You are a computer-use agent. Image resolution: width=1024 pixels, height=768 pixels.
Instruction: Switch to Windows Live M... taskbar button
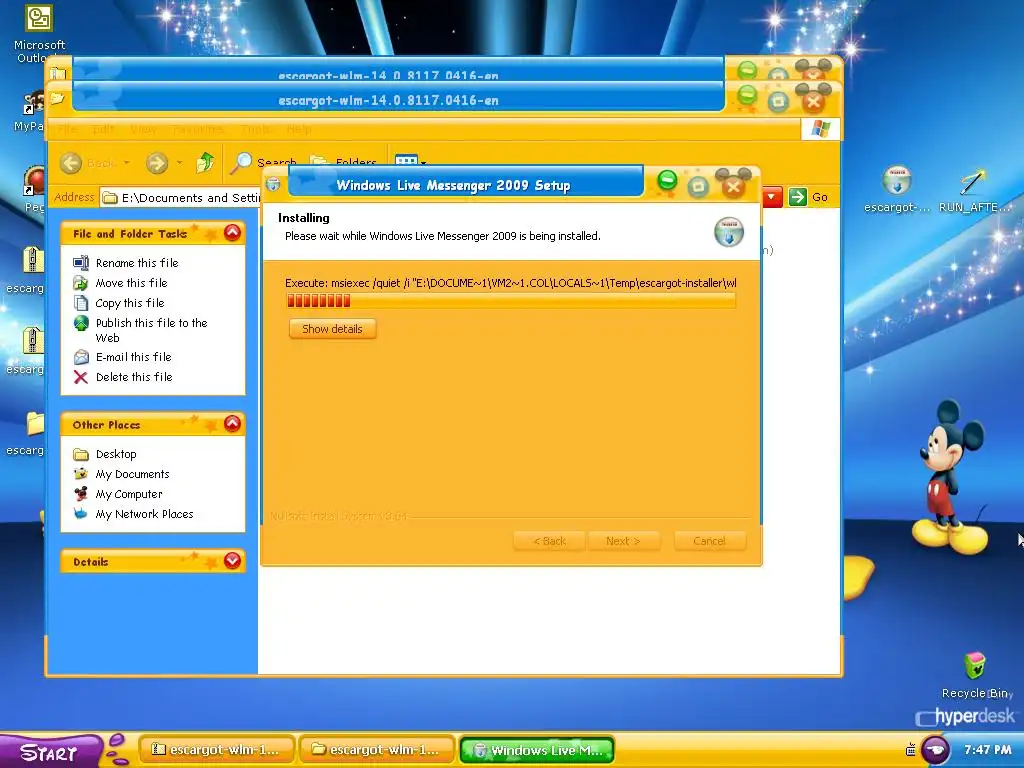tap(537, 750)
